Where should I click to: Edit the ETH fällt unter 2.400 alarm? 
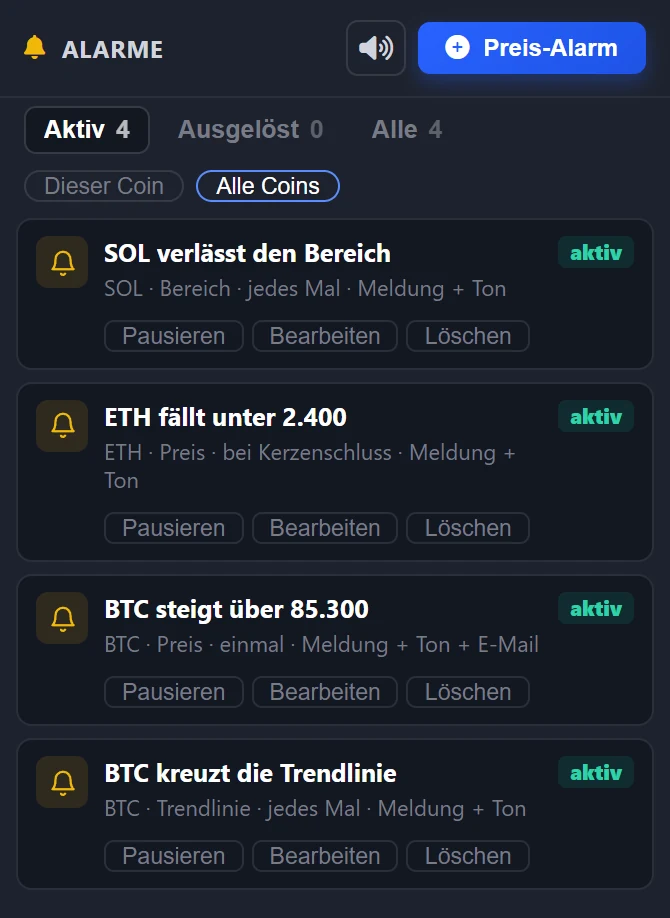point(325,528)
